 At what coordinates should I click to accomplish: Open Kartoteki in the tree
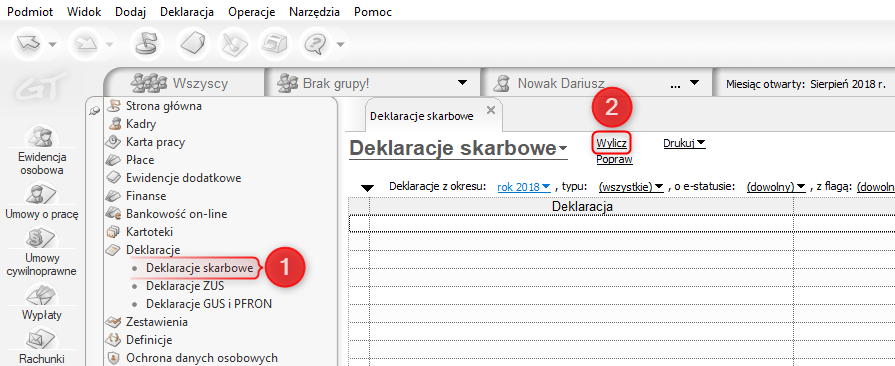coord(149,232)
